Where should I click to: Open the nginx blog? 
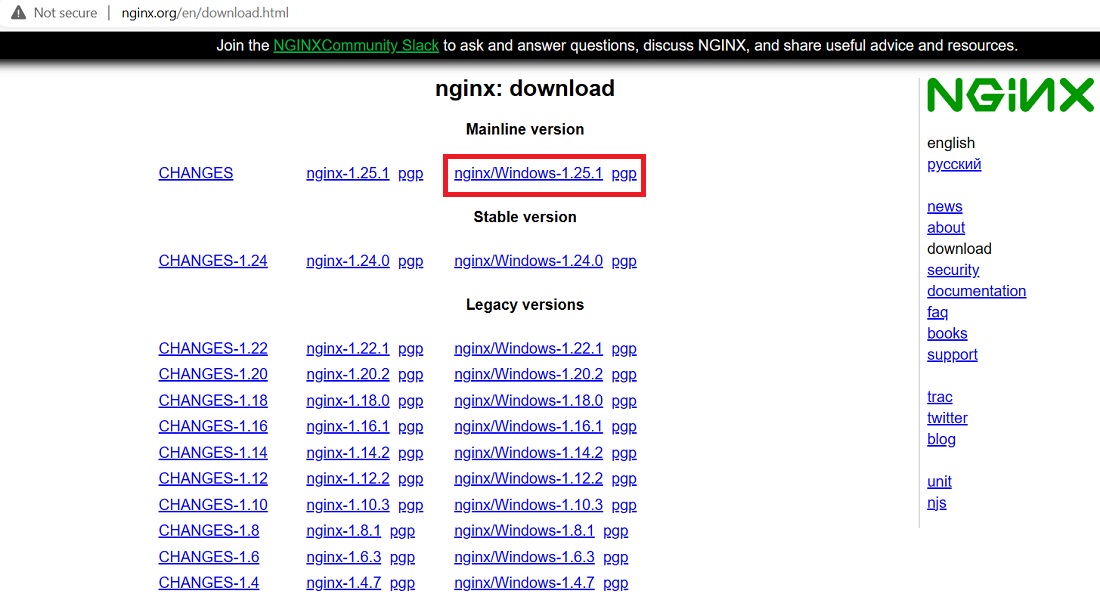tap(941, 439)
